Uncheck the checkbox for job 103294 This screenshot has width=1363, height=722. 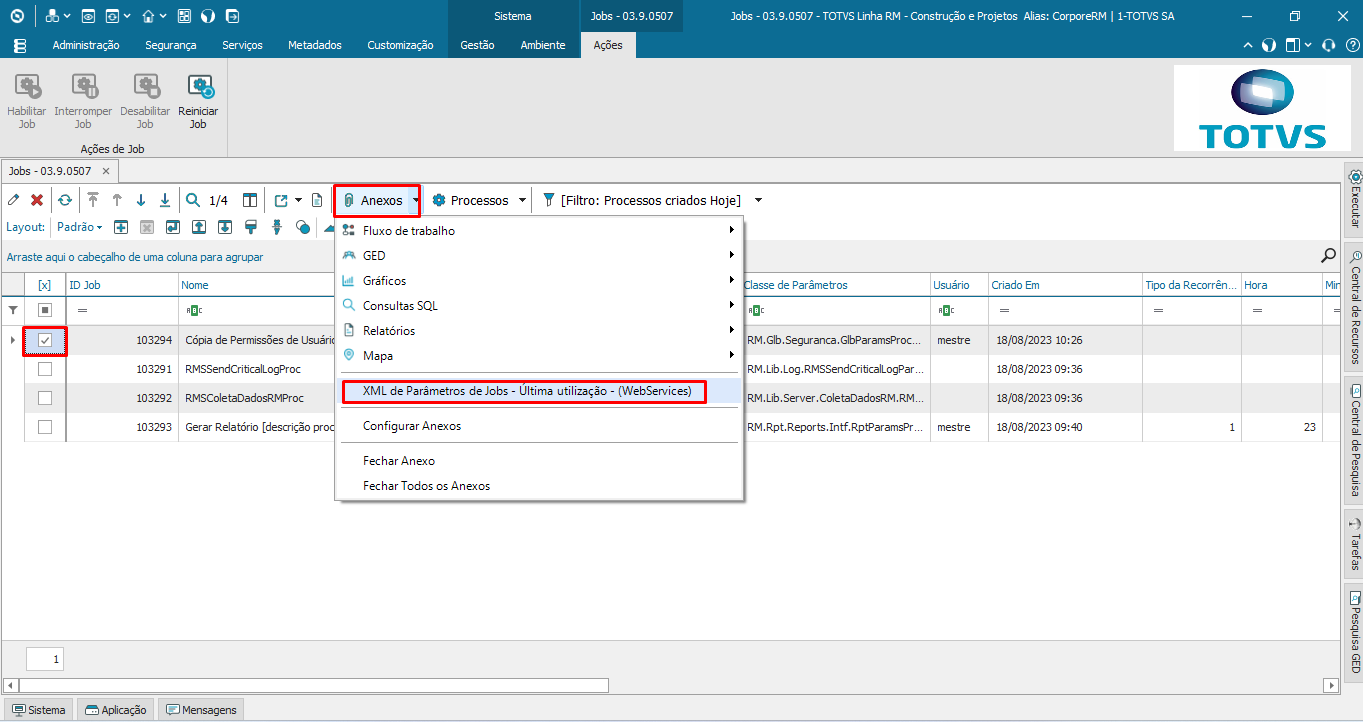pyautogui.click(x=45, y=341)
